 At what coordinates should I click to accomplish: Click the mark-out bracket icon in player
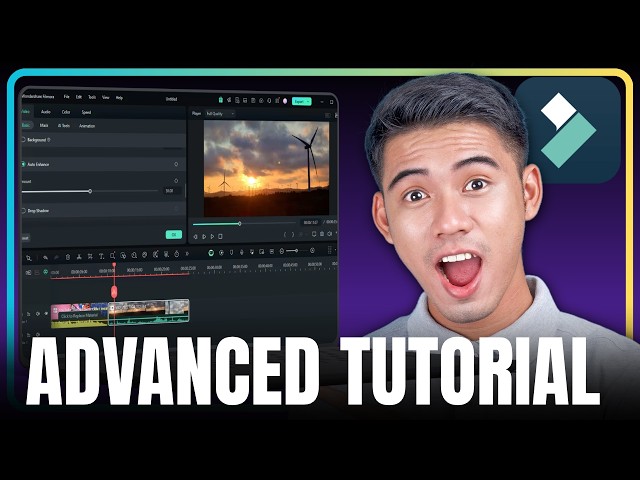point(292,235)
